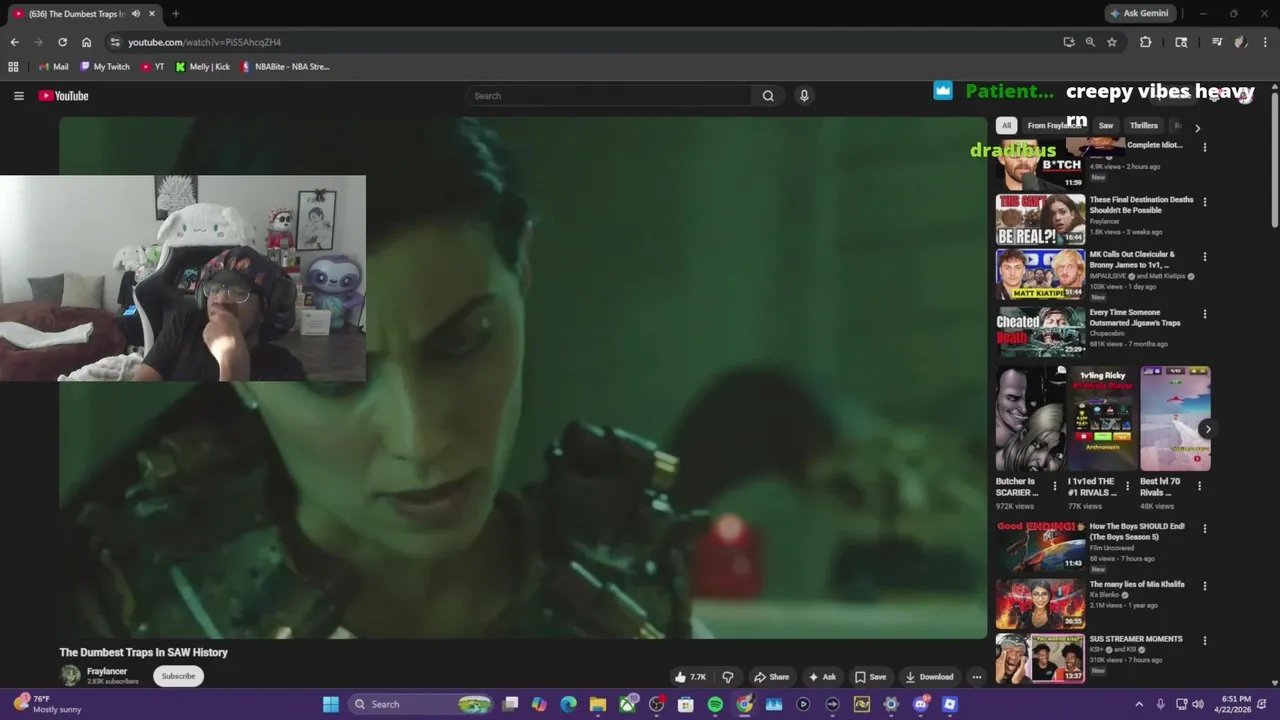Download the video

click(929, 677)
